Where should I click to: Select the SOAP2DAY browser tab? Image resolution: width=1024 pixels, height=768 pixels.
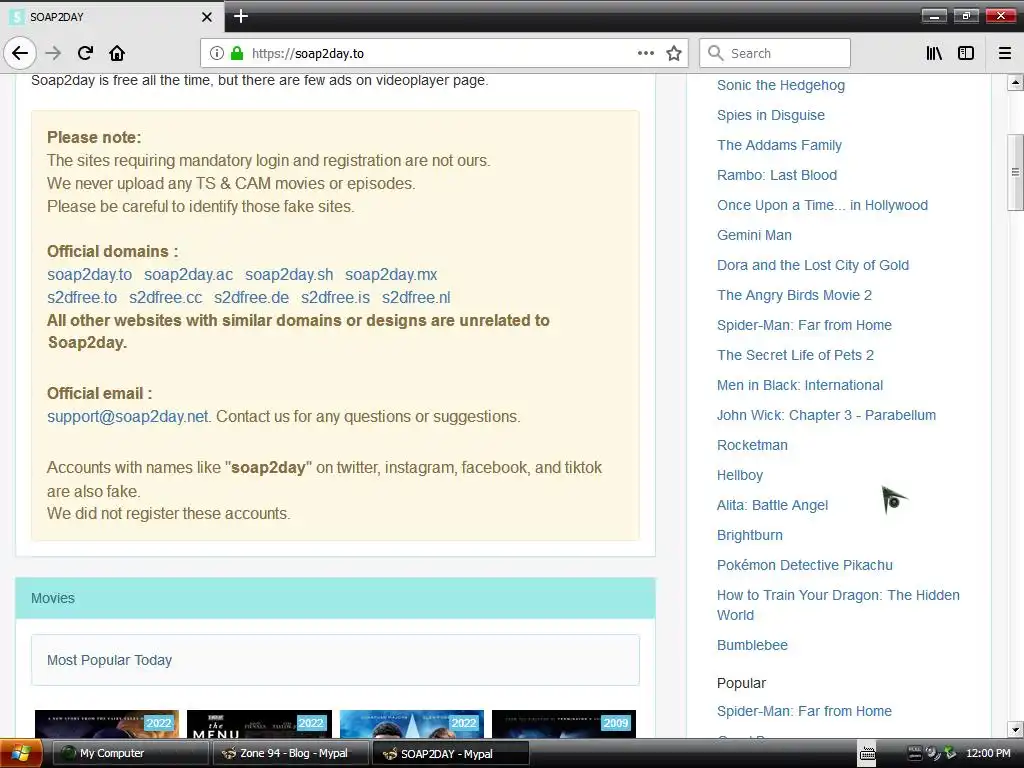tap(112, 17)
